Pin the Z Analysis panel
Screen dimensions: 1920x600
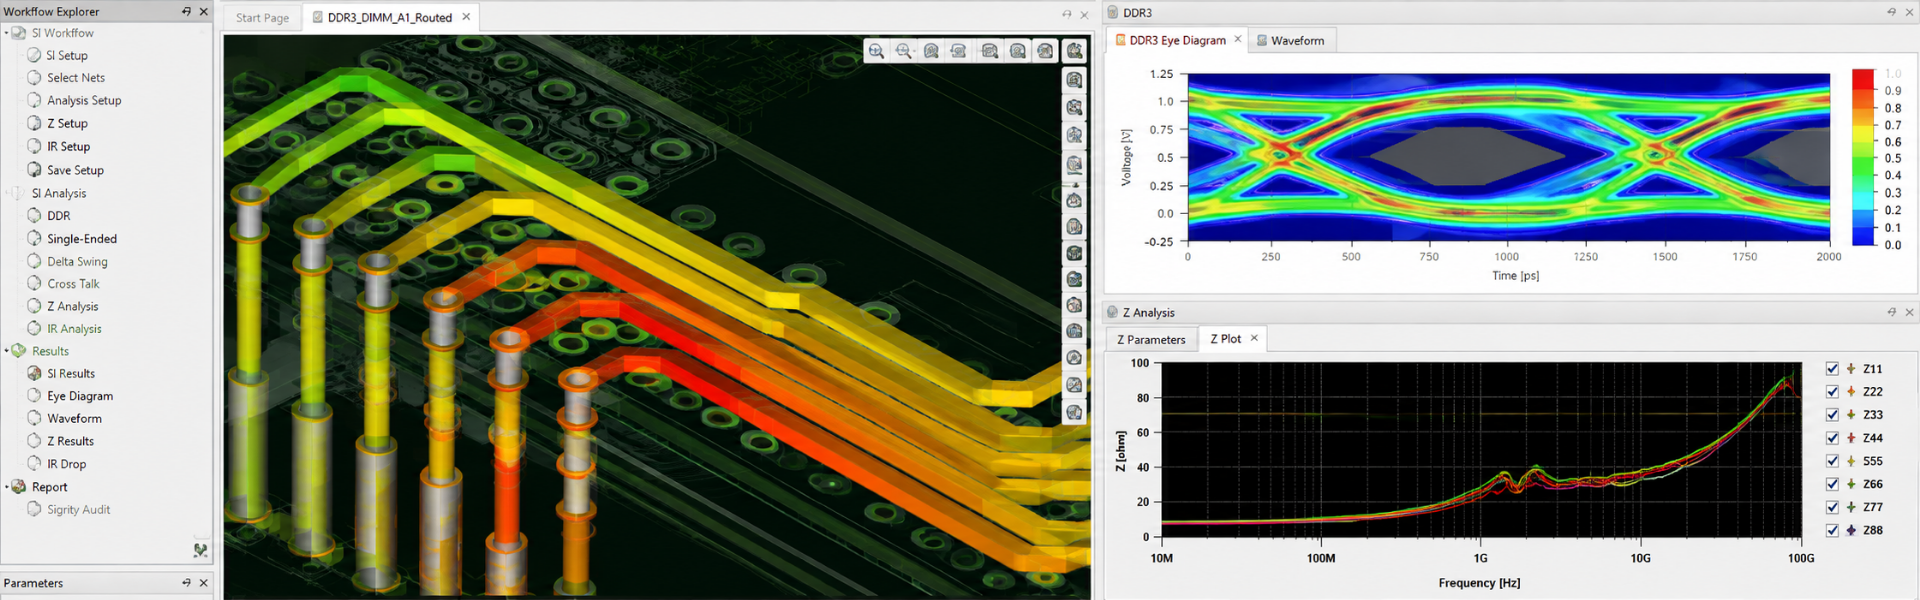(x=1891, y=312)
